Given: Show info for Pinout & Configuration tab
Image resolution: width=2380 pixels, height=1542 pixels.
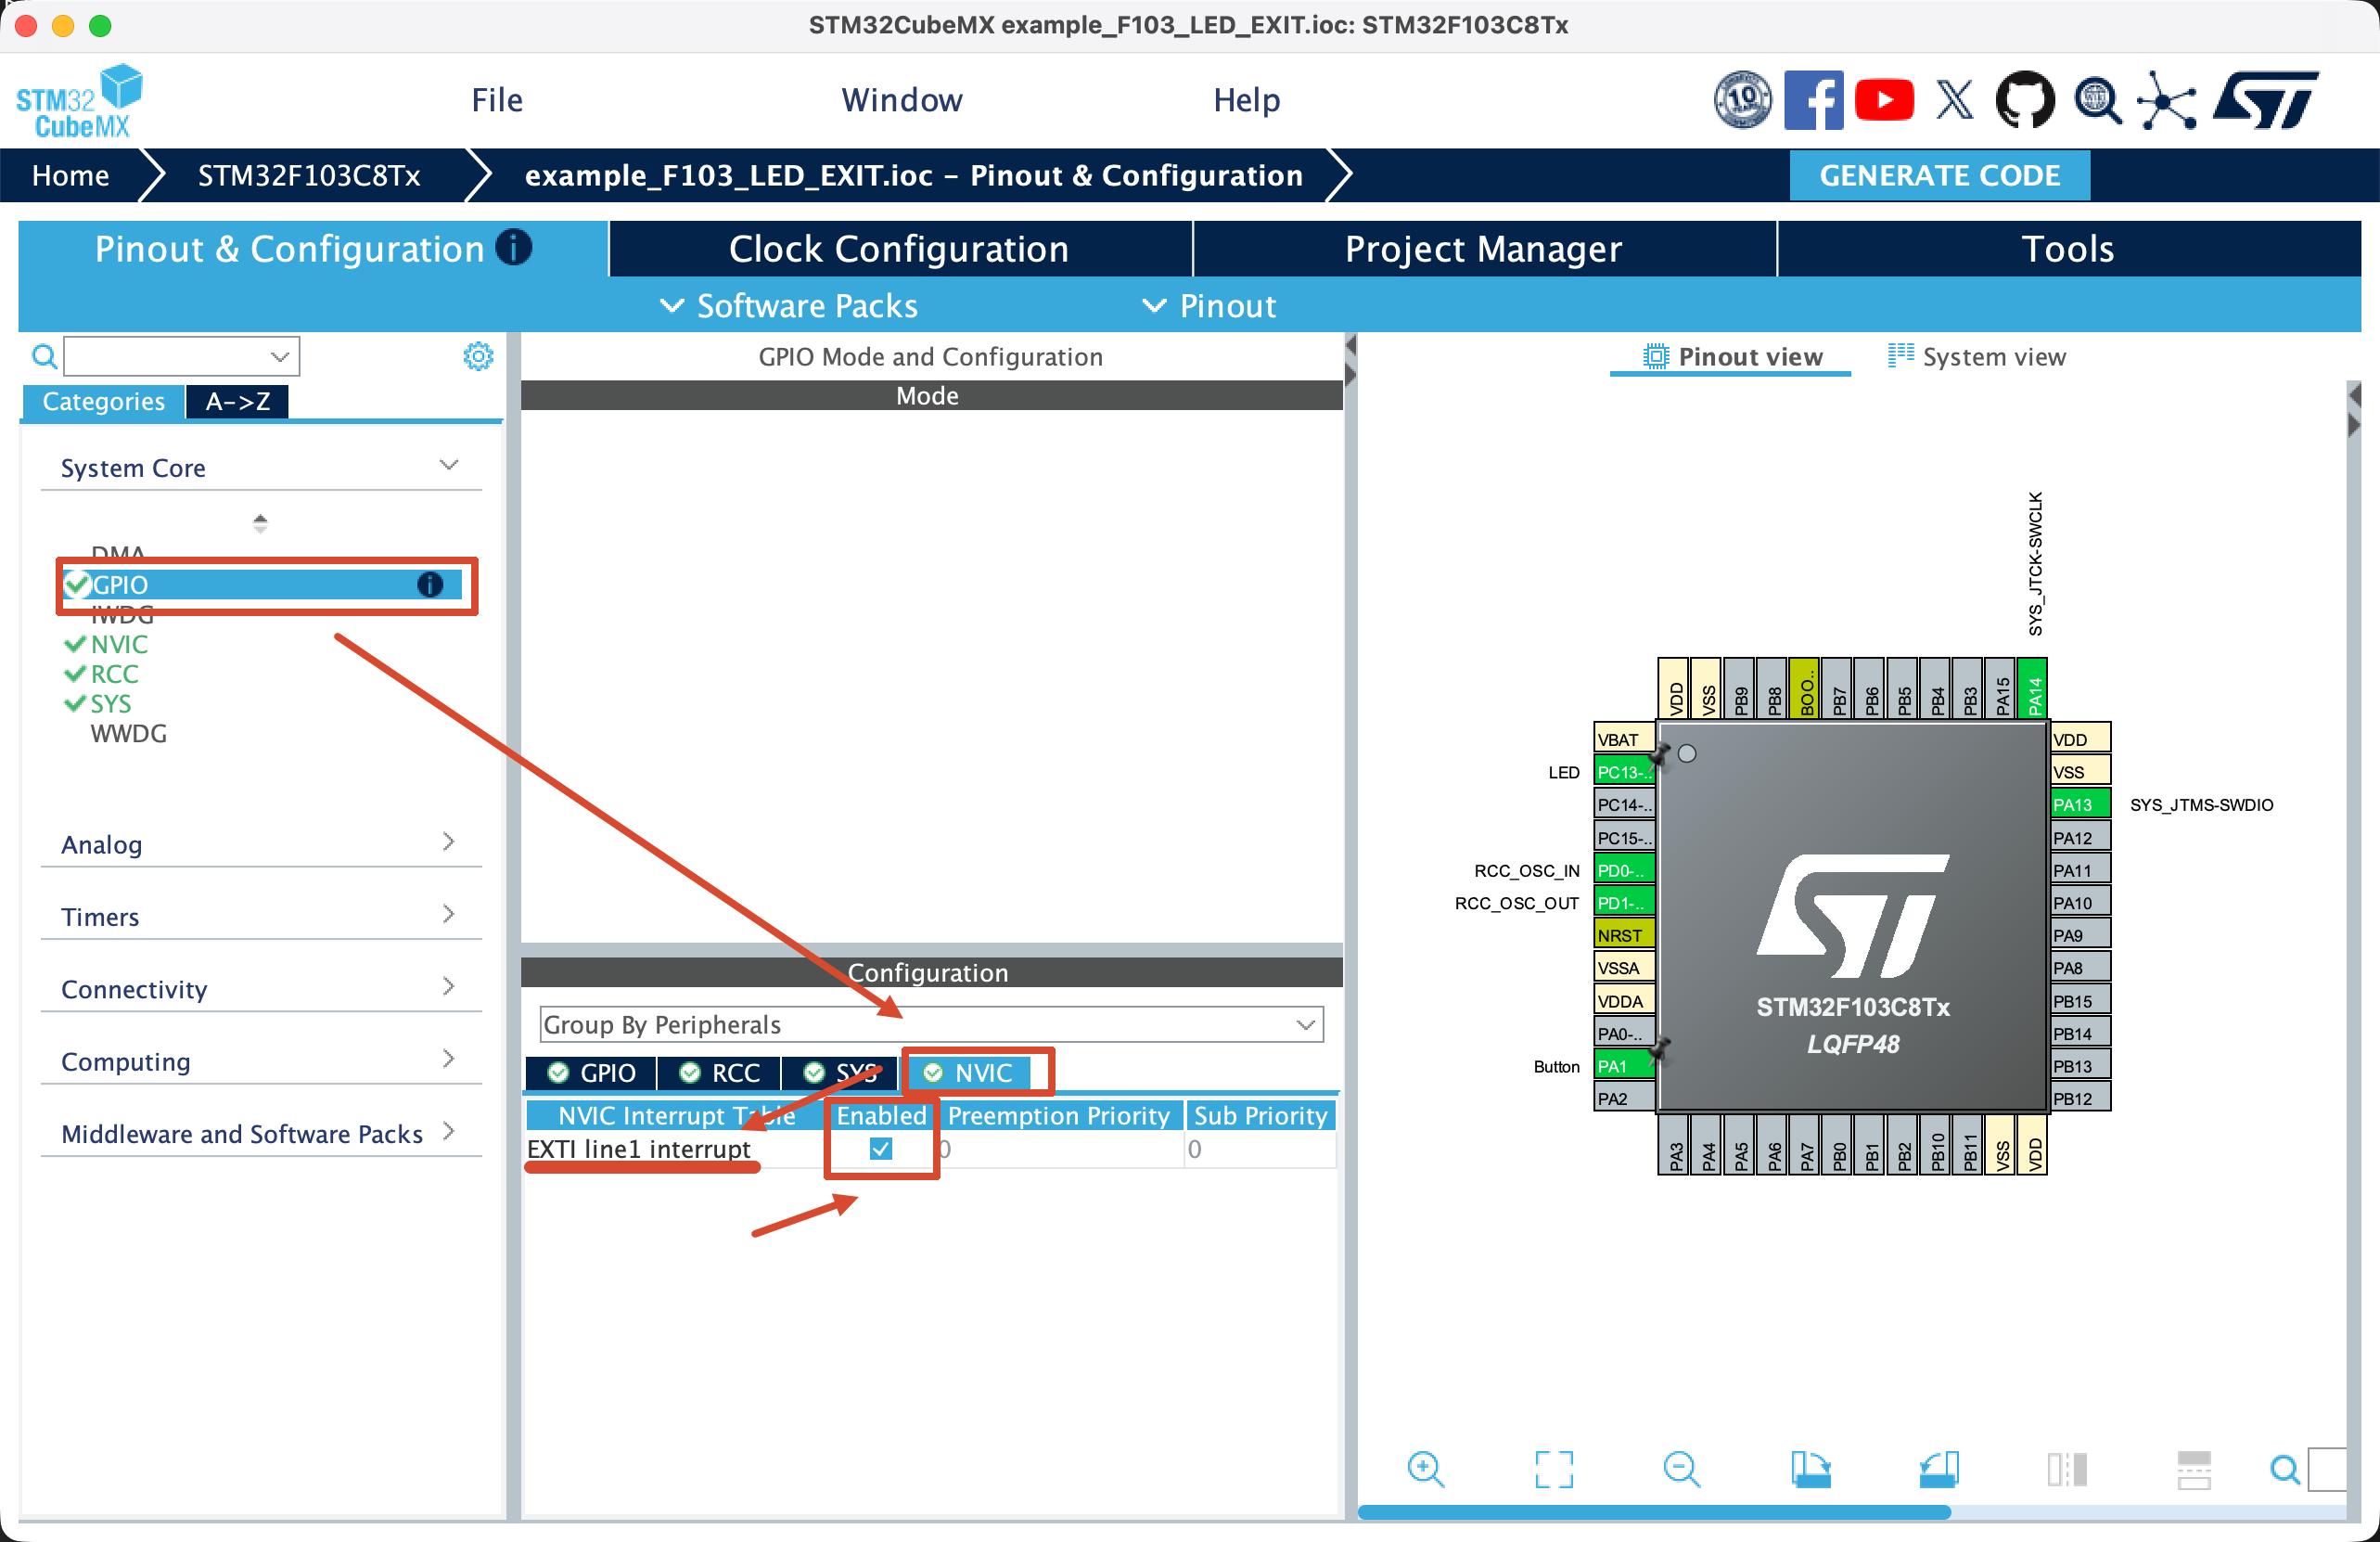Looking at the screenshot, I should [x=514, y=247].
